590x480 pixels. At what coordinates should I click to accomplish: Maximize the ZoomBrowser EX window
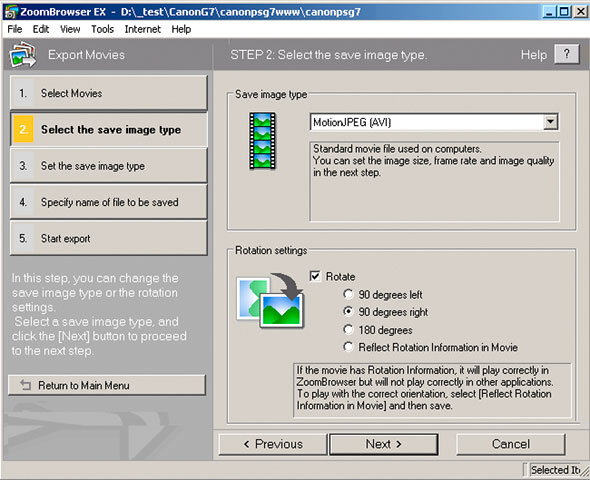(x=564, y=12)
